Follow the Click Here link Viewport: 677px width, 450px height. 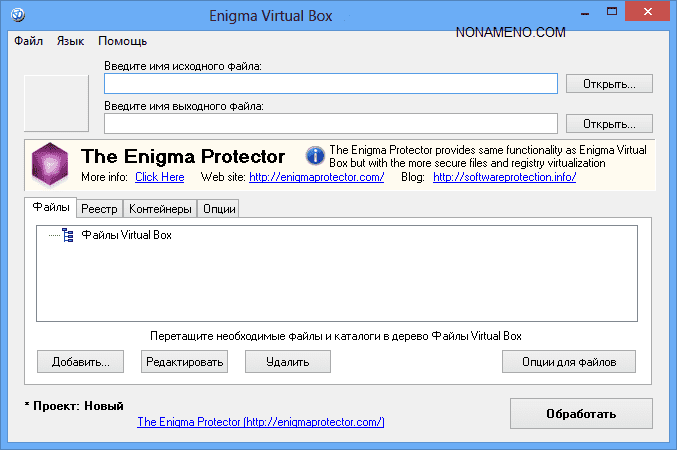160,177
